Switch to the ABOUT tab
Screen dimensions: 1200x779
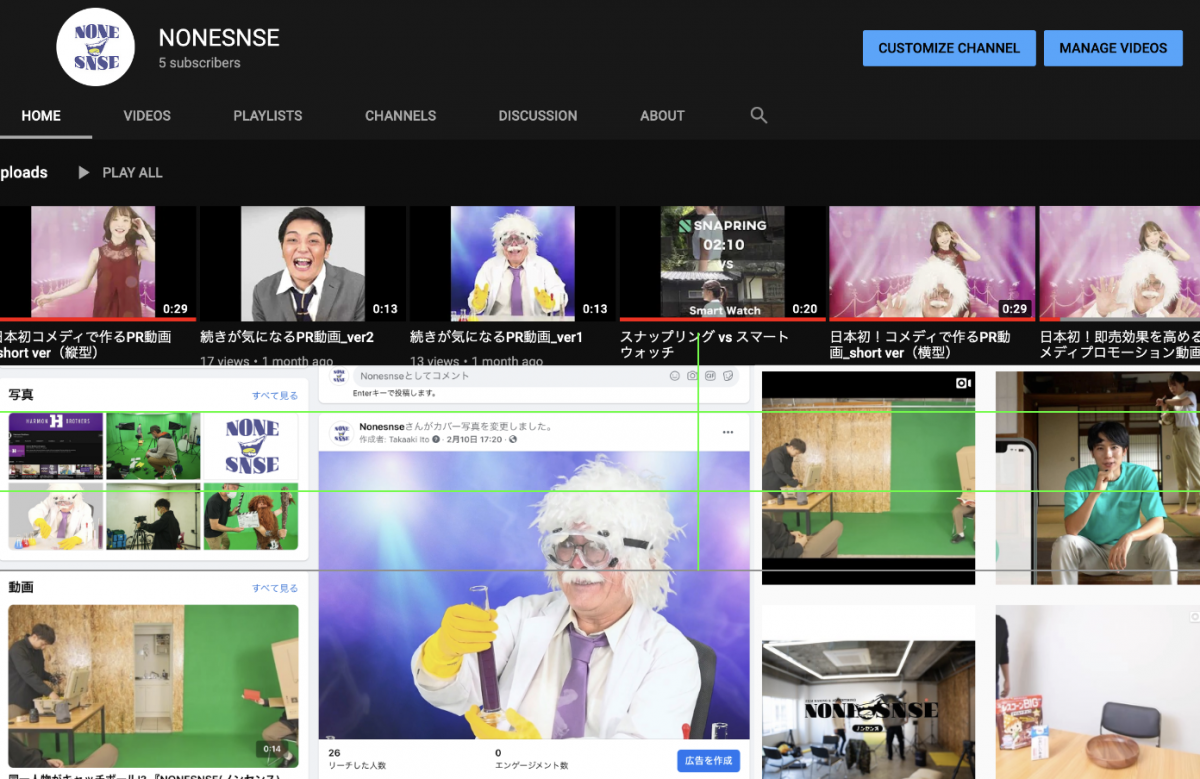(662, 116)
